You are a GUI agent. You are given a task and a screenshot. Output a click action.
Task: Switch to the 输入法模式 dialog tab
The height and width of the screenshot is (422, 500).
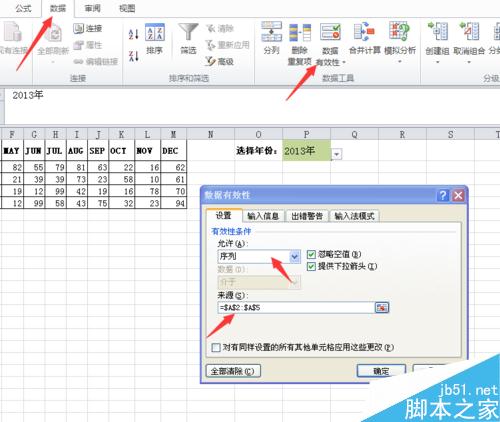click(354, 216)
